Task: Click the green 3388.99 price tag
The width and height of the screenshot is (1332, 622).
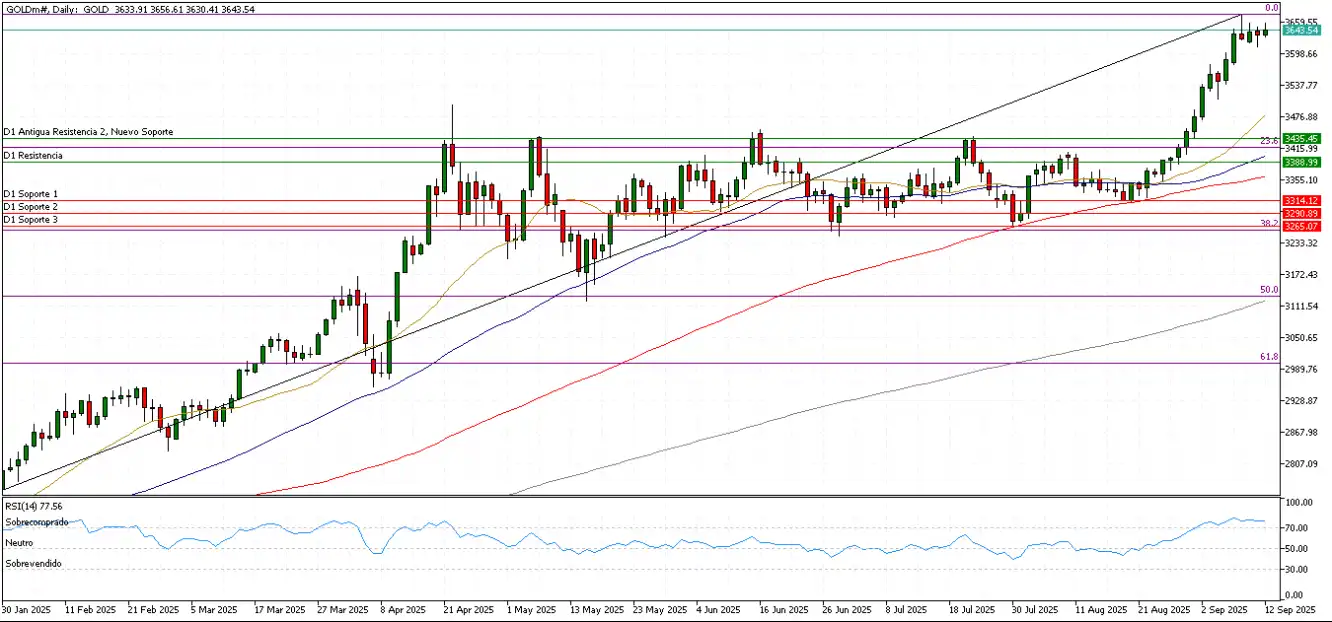Action: (1303, 162)
